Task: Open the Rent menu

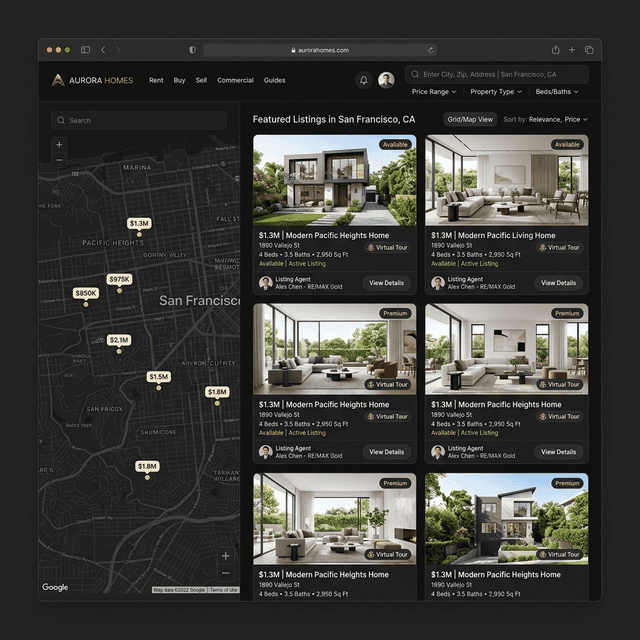Action: 156,80
